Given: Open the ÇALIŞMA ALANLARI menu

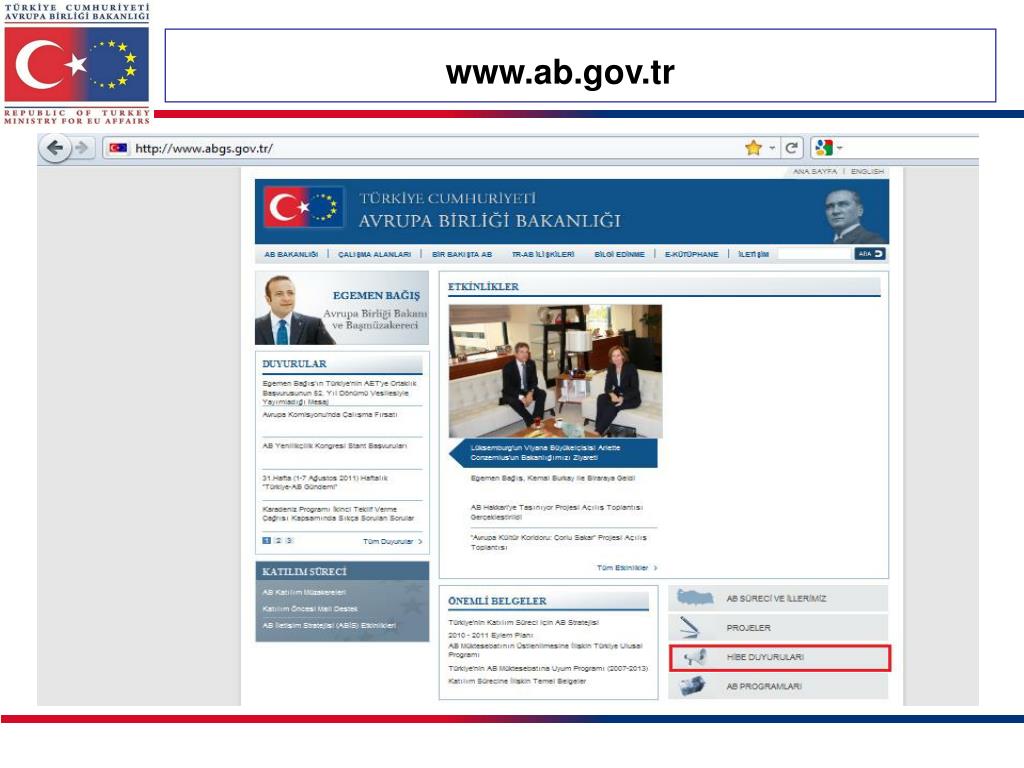Looking at the screenshot, I should pyautogui.click(x=374, y=255).
